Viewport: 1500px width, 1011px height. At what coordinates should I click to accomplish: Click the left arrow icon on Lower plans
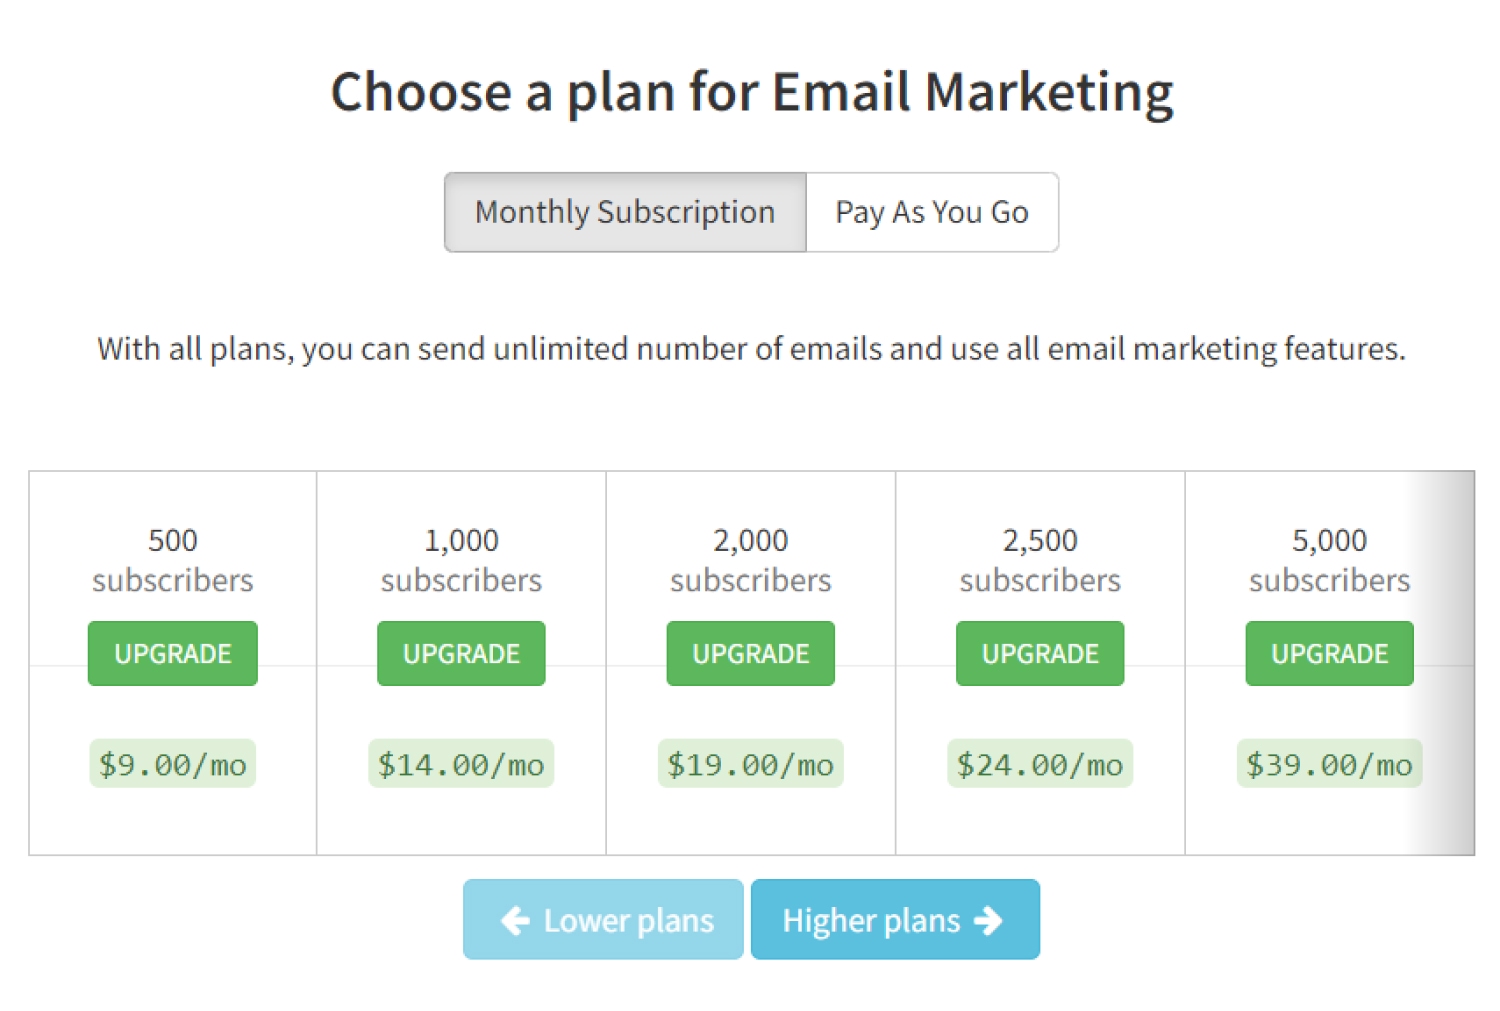click(515, 920)
